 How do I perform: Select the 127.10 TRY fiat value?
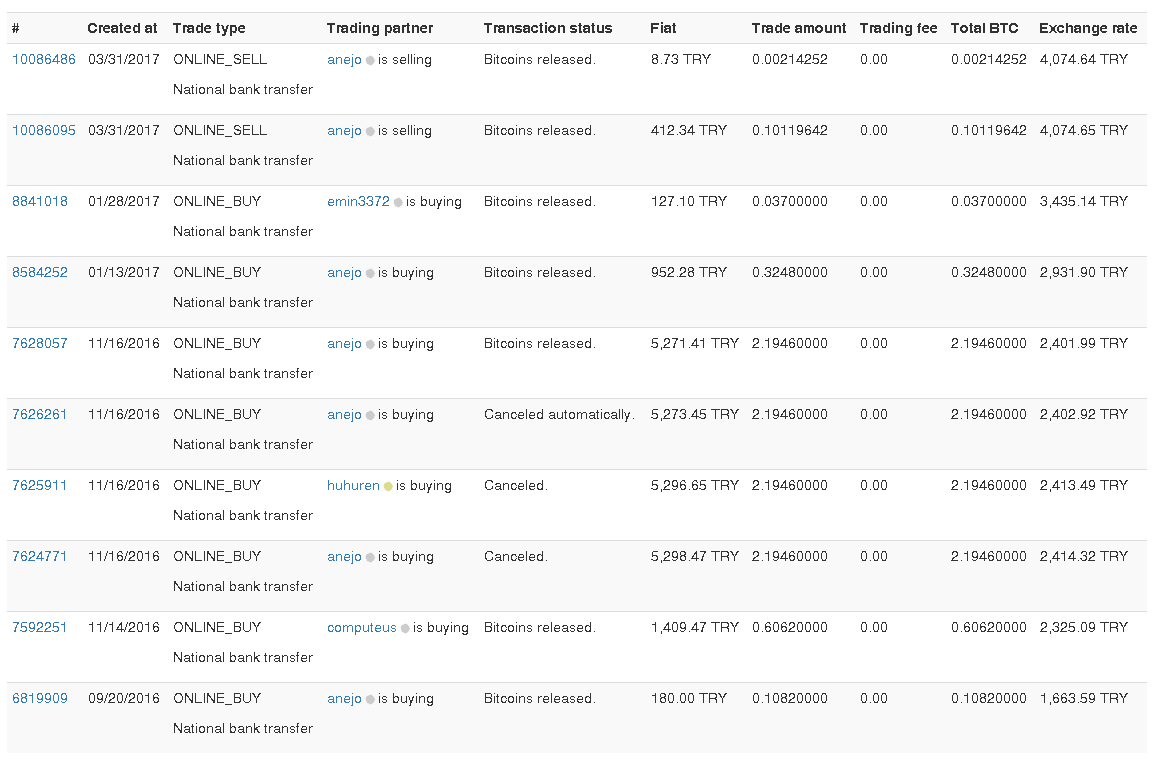coord(688,201)
